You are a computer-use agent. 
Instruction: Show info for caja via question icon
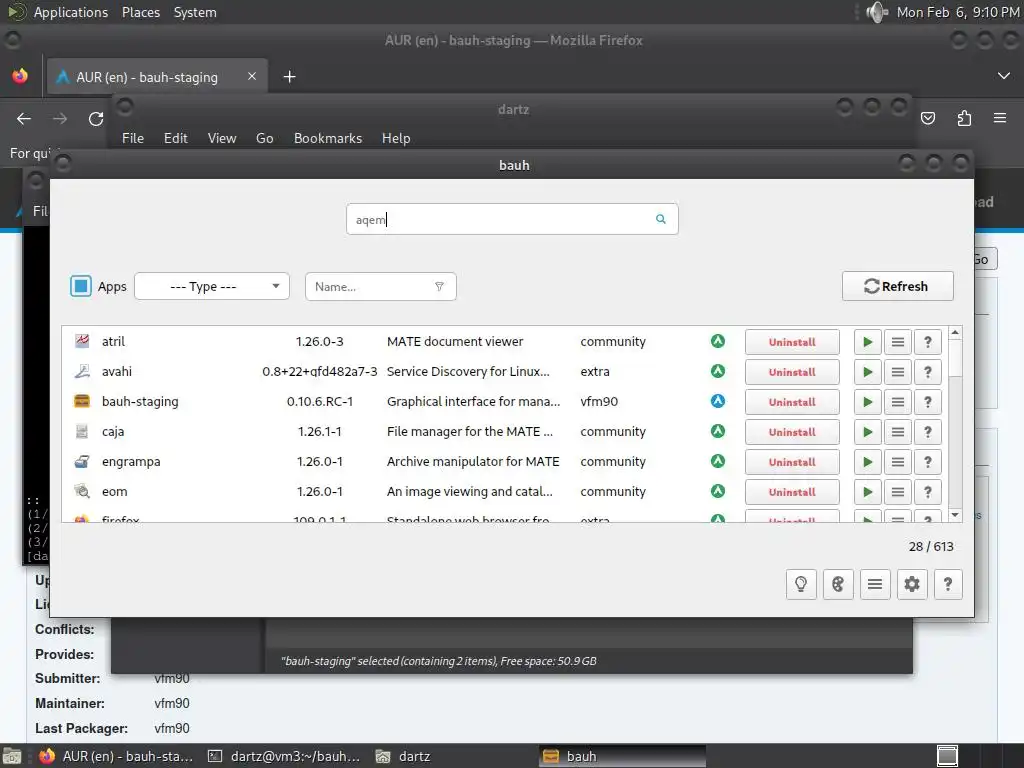(x=927, y=432)
